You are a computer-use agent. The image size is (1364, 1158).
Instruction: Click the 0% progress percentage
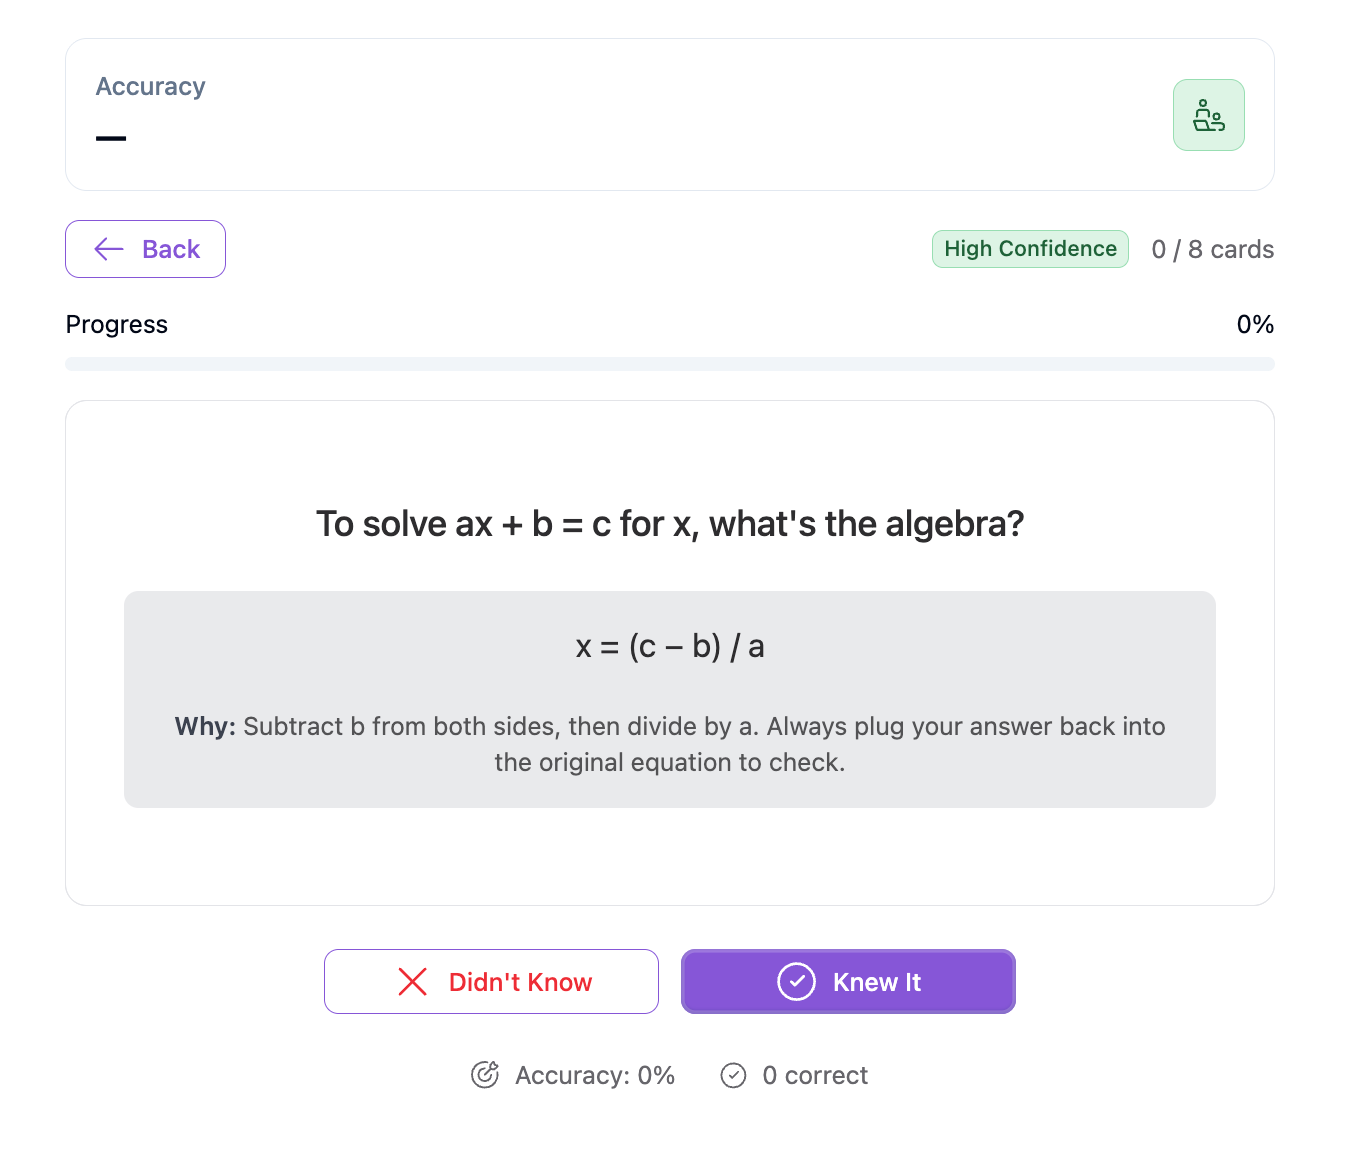click(1255, 324)
